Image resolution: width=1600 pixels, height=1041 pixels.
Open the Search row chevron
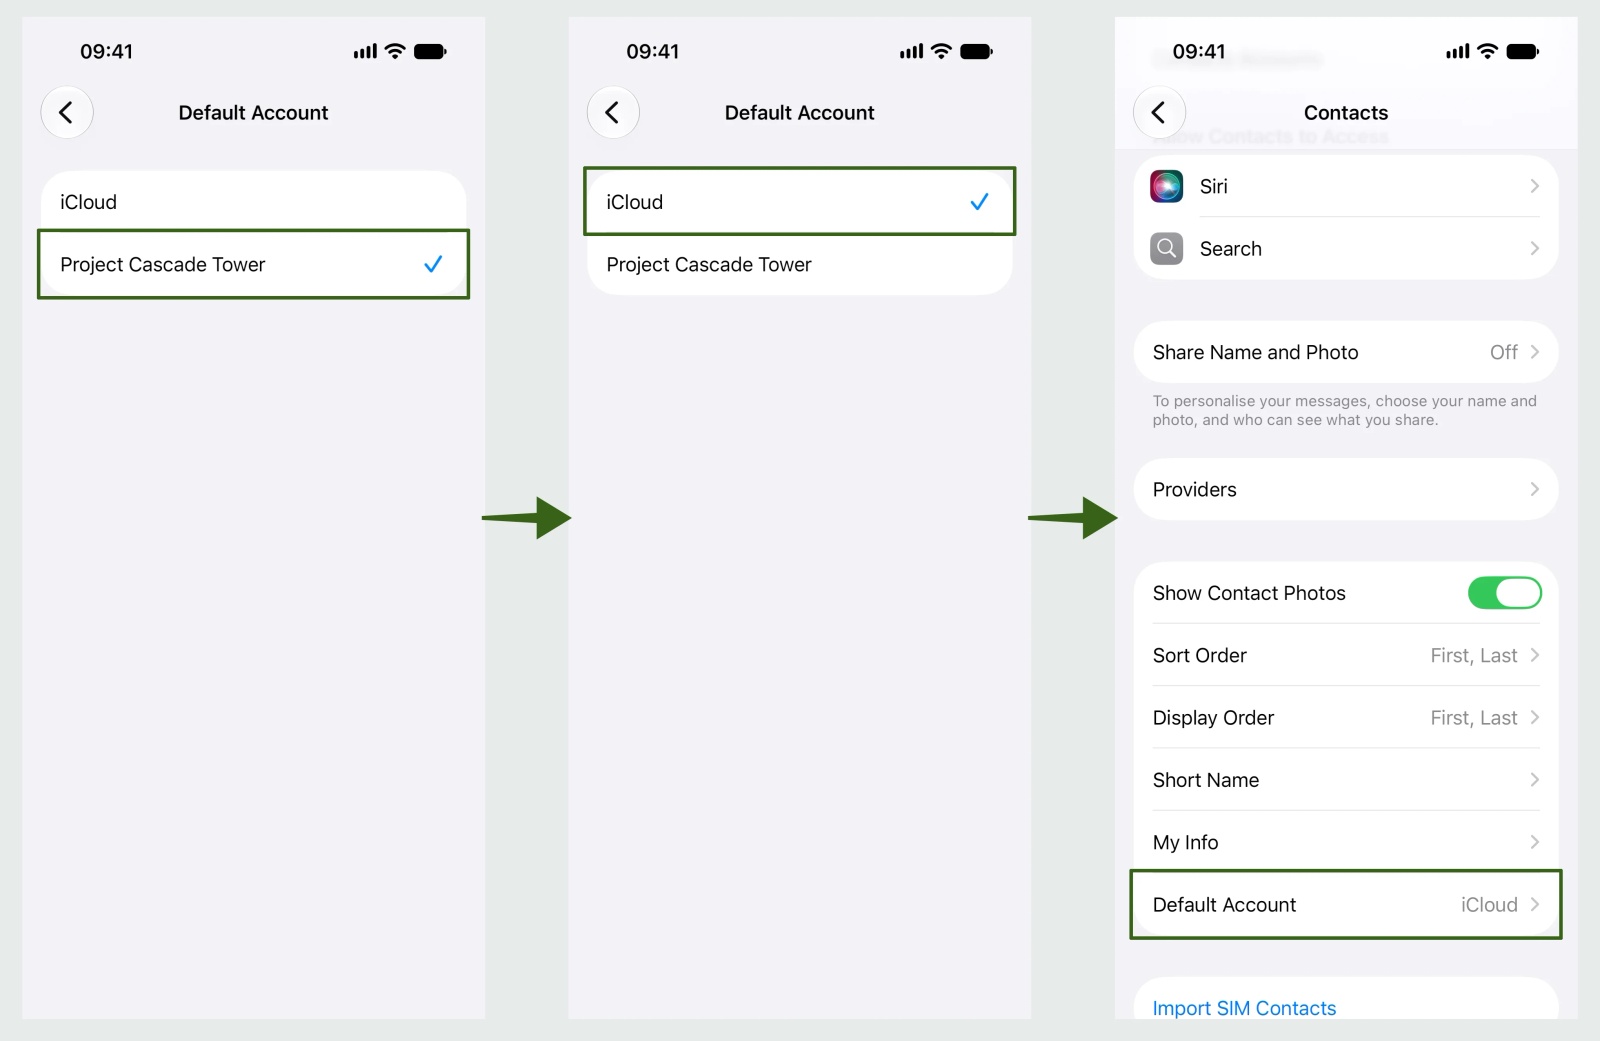(x=1534, y=248)
